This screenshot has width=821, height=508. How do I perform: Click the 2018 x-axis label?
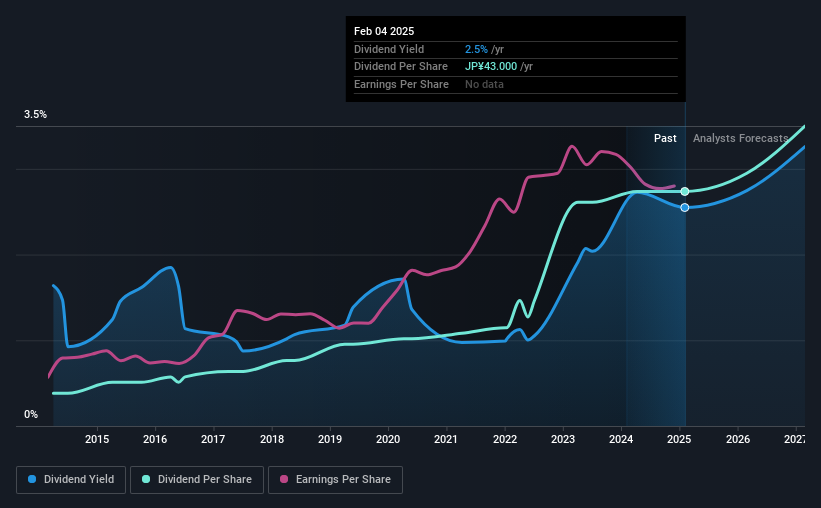(x=272, y=439)
